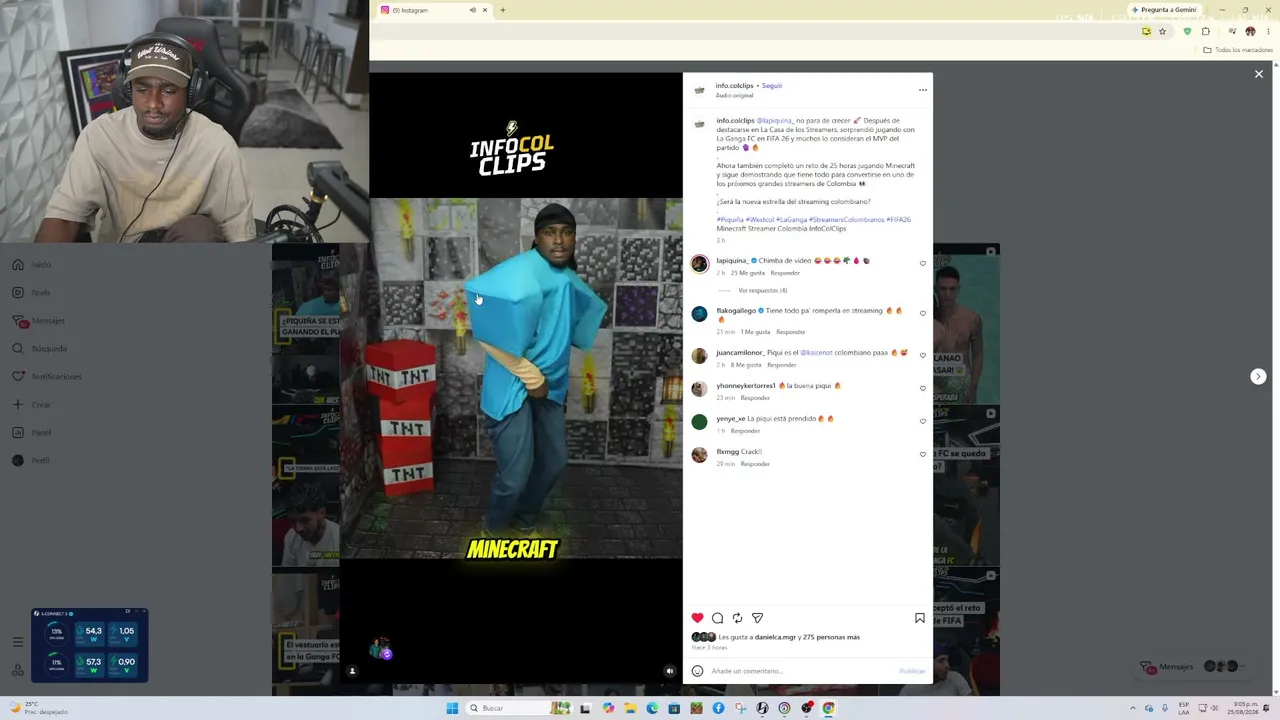Open the Chrome extensions puzzle icon
The image size is (1280, 720).
click(1206, 32)
